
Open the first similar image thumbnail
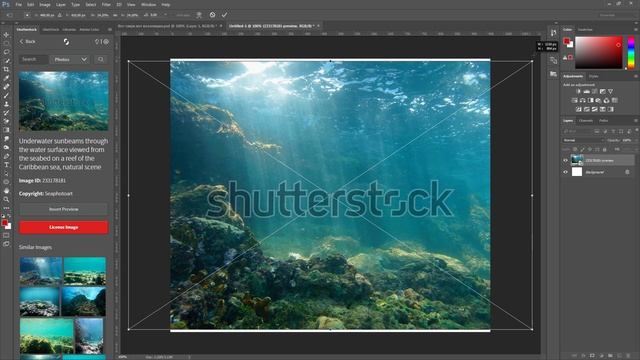tap(41, 271)
